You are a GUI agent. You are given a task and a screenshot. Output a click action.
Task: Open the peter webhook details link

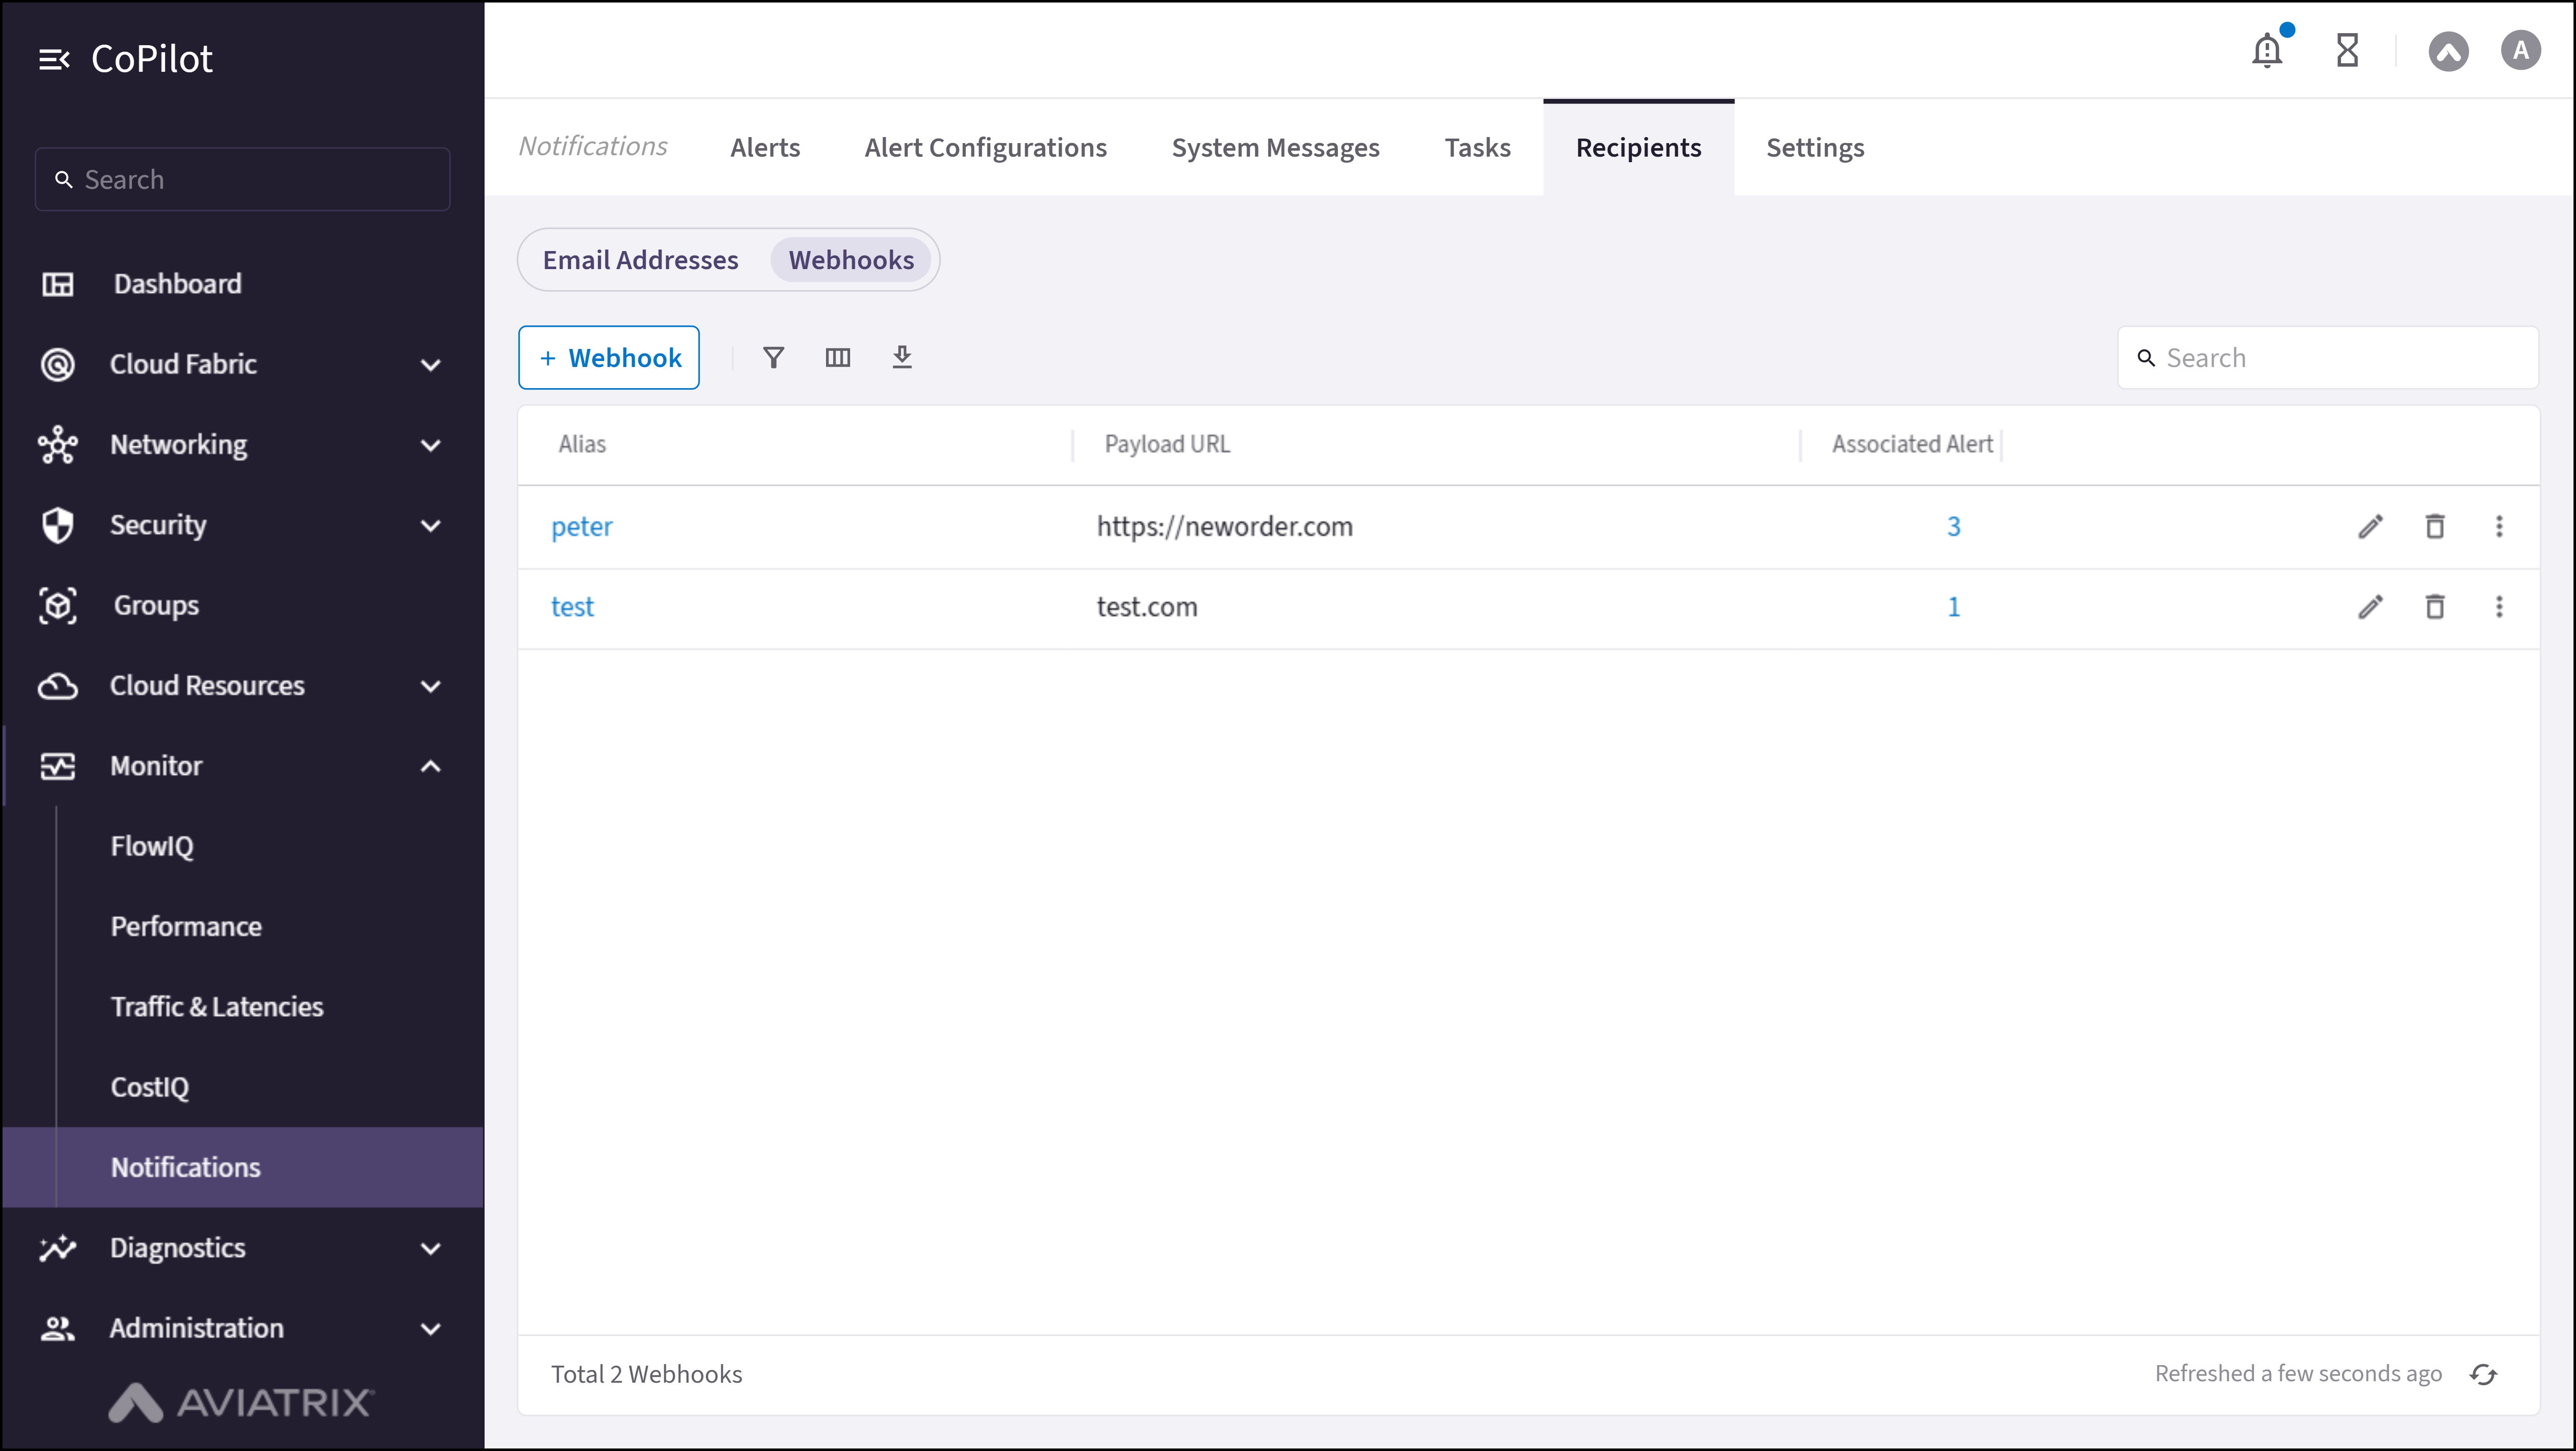tap(581, 526)
